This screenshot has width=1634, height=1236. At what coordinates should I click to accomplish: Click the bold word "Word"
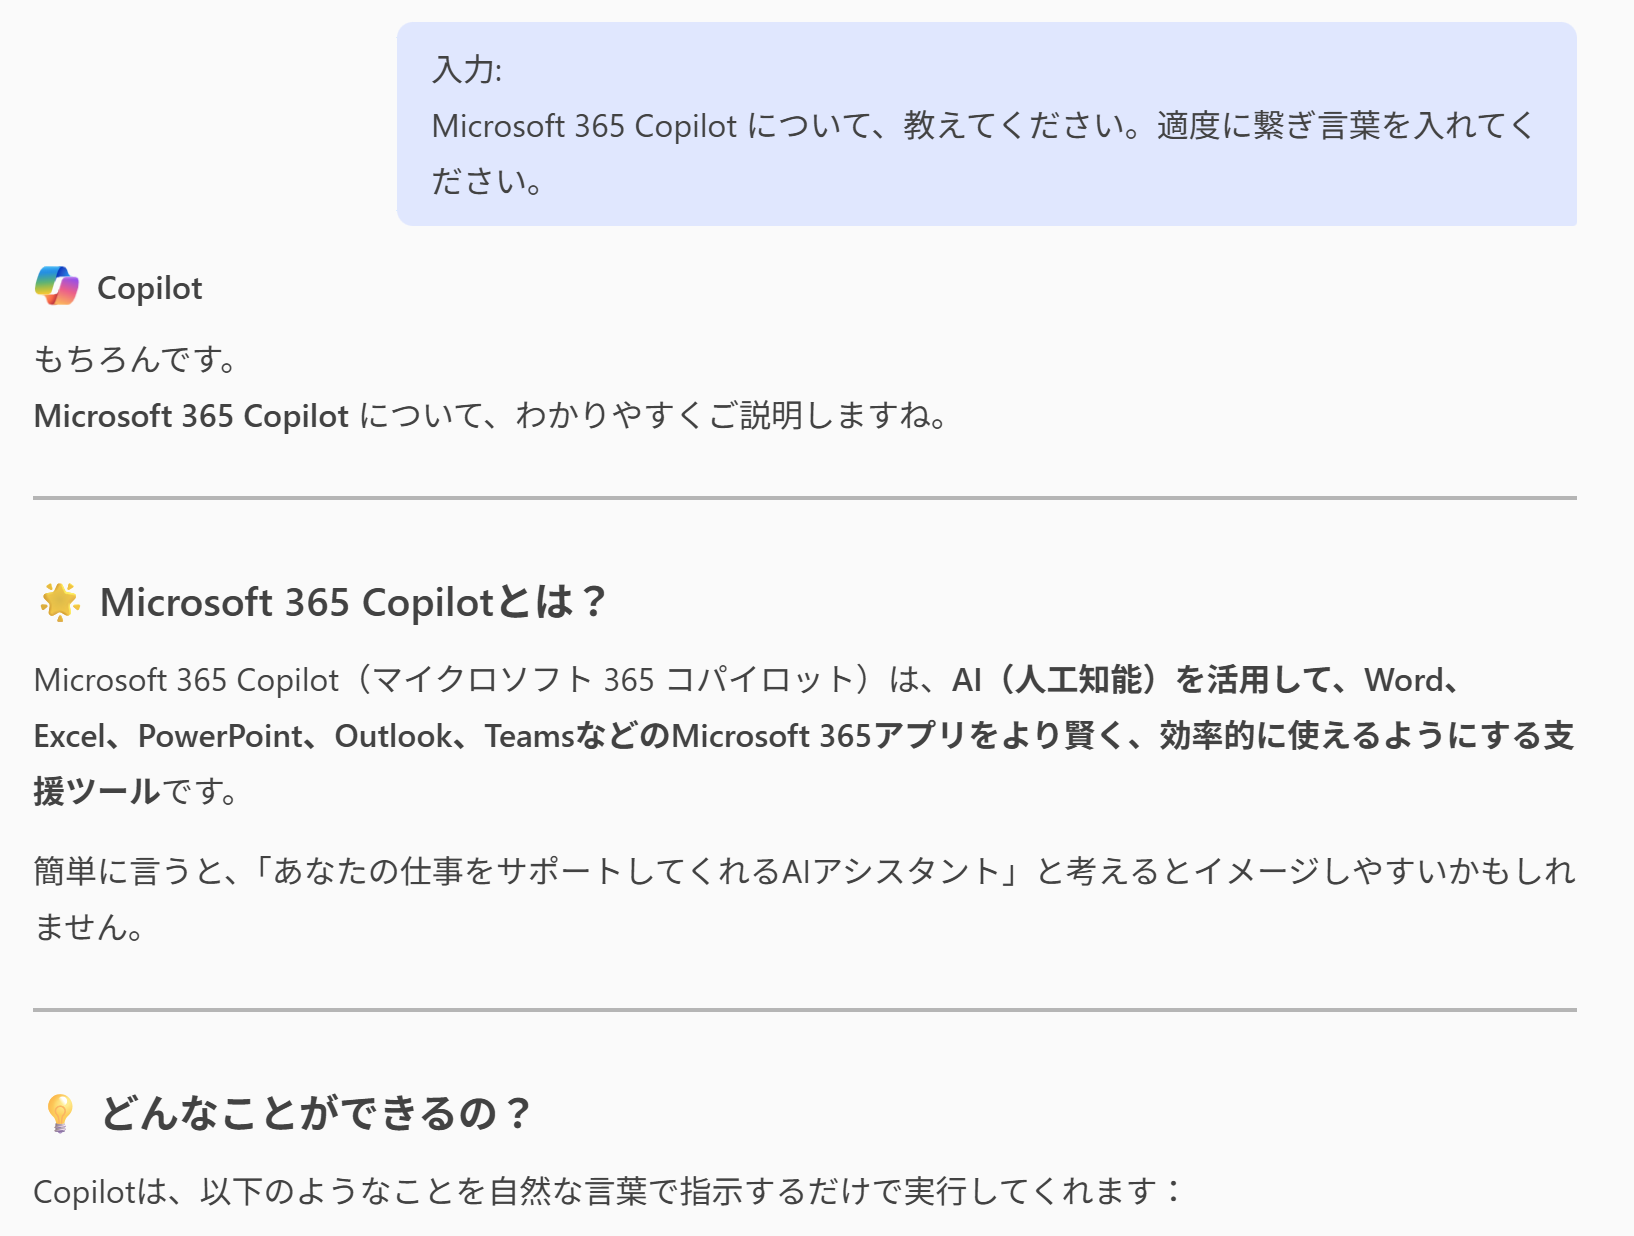[1404, 680]
